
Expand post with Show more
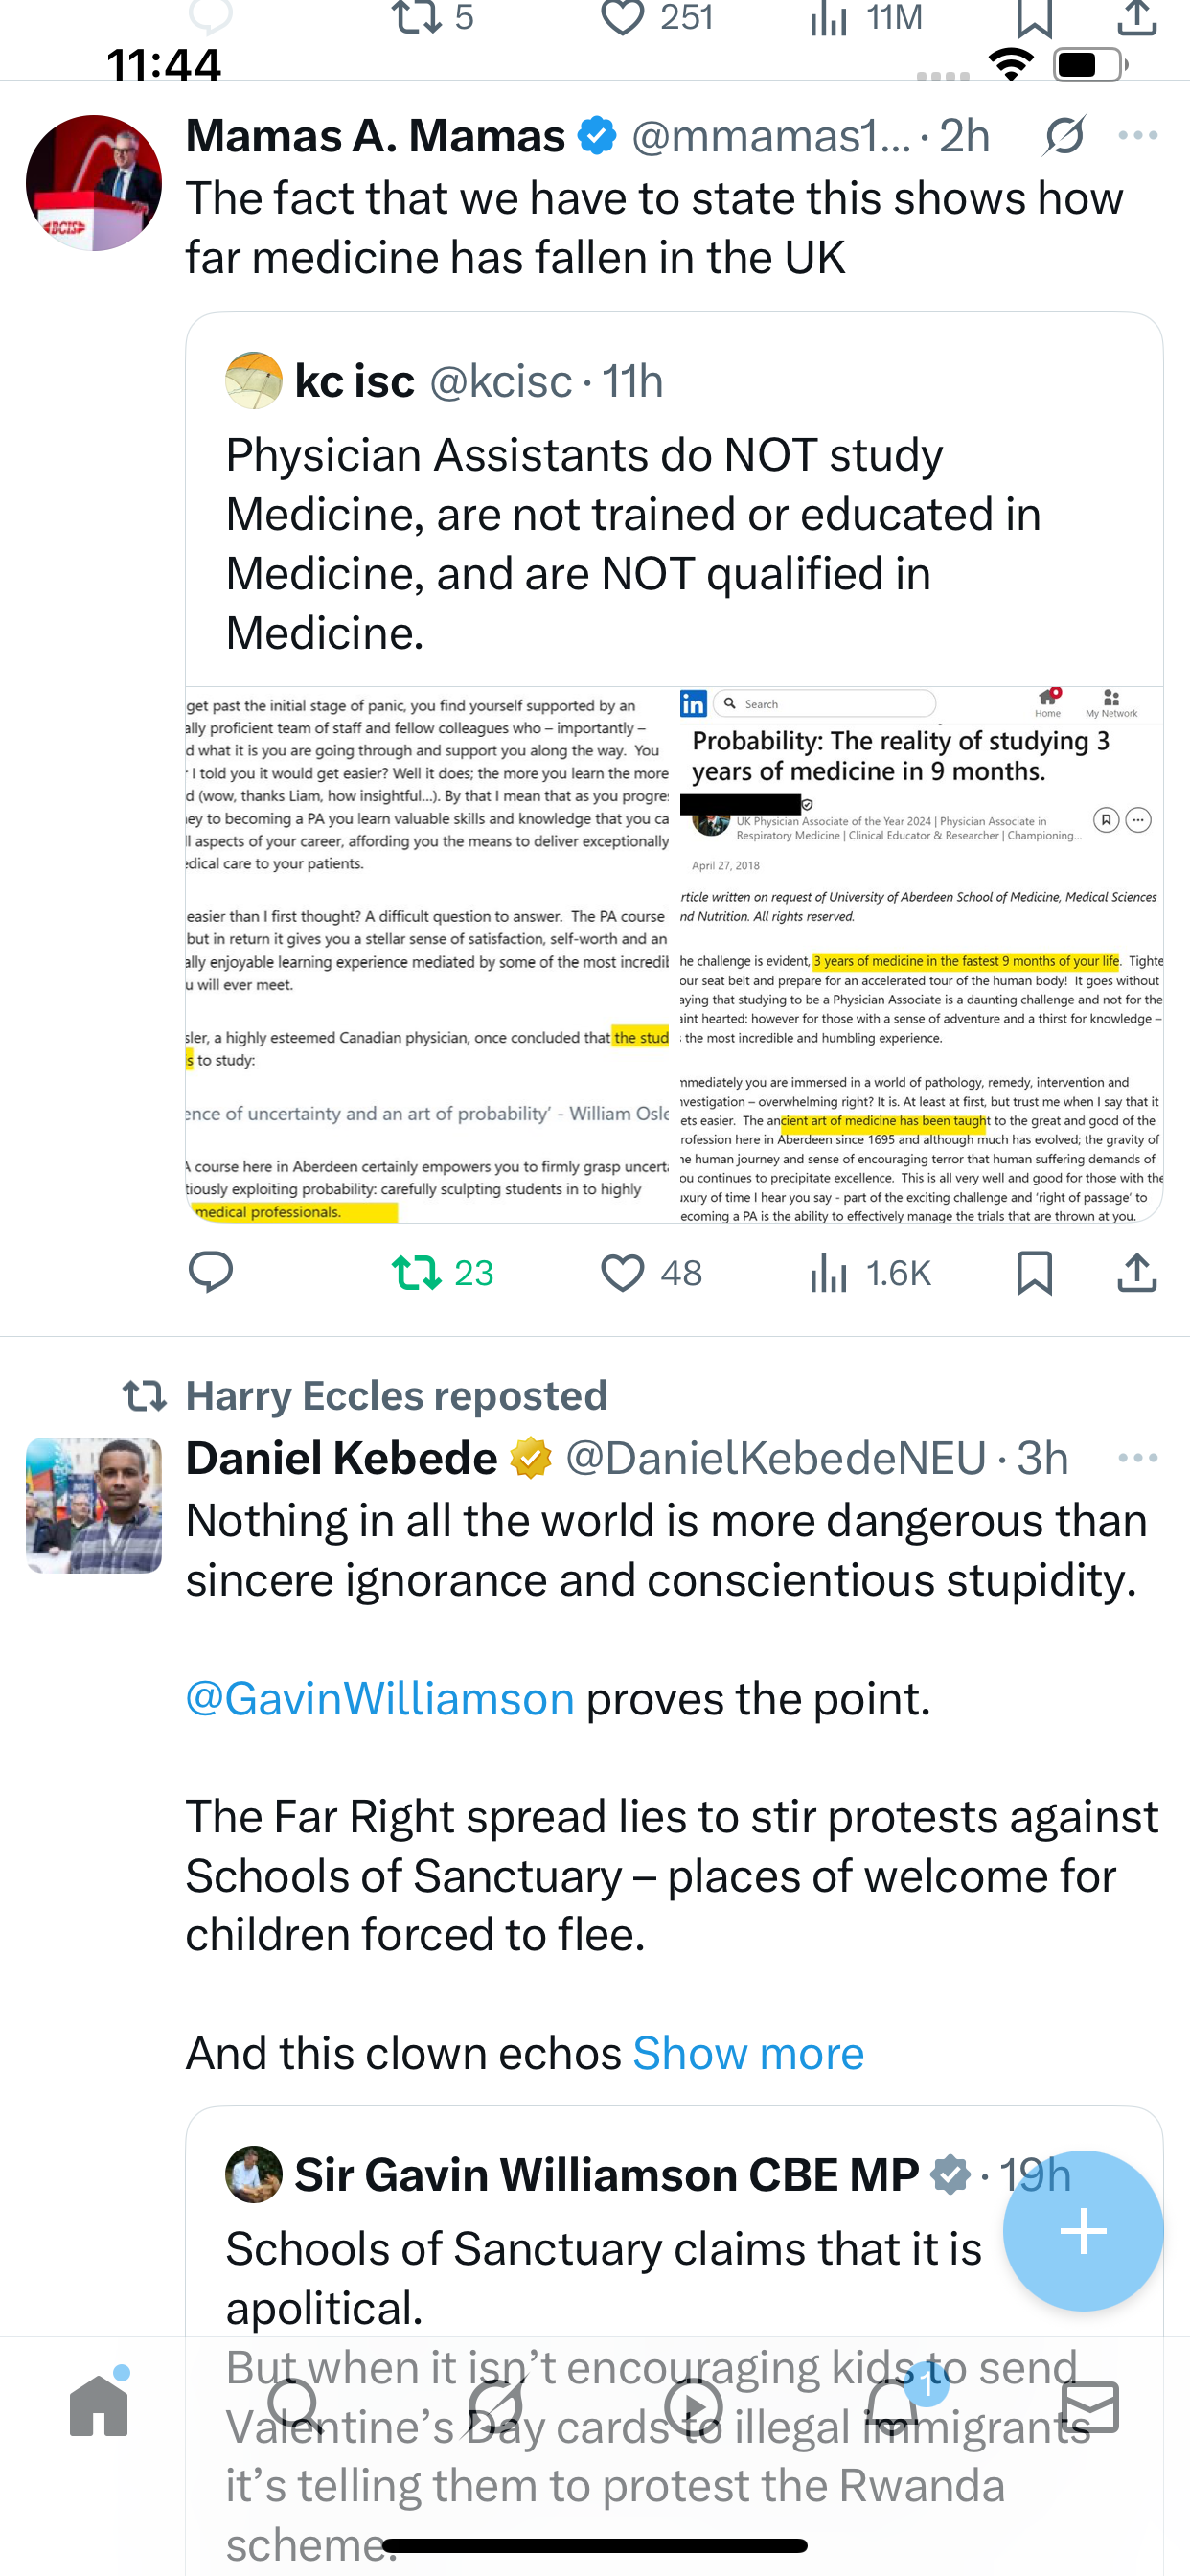(x=748, y=2053)
